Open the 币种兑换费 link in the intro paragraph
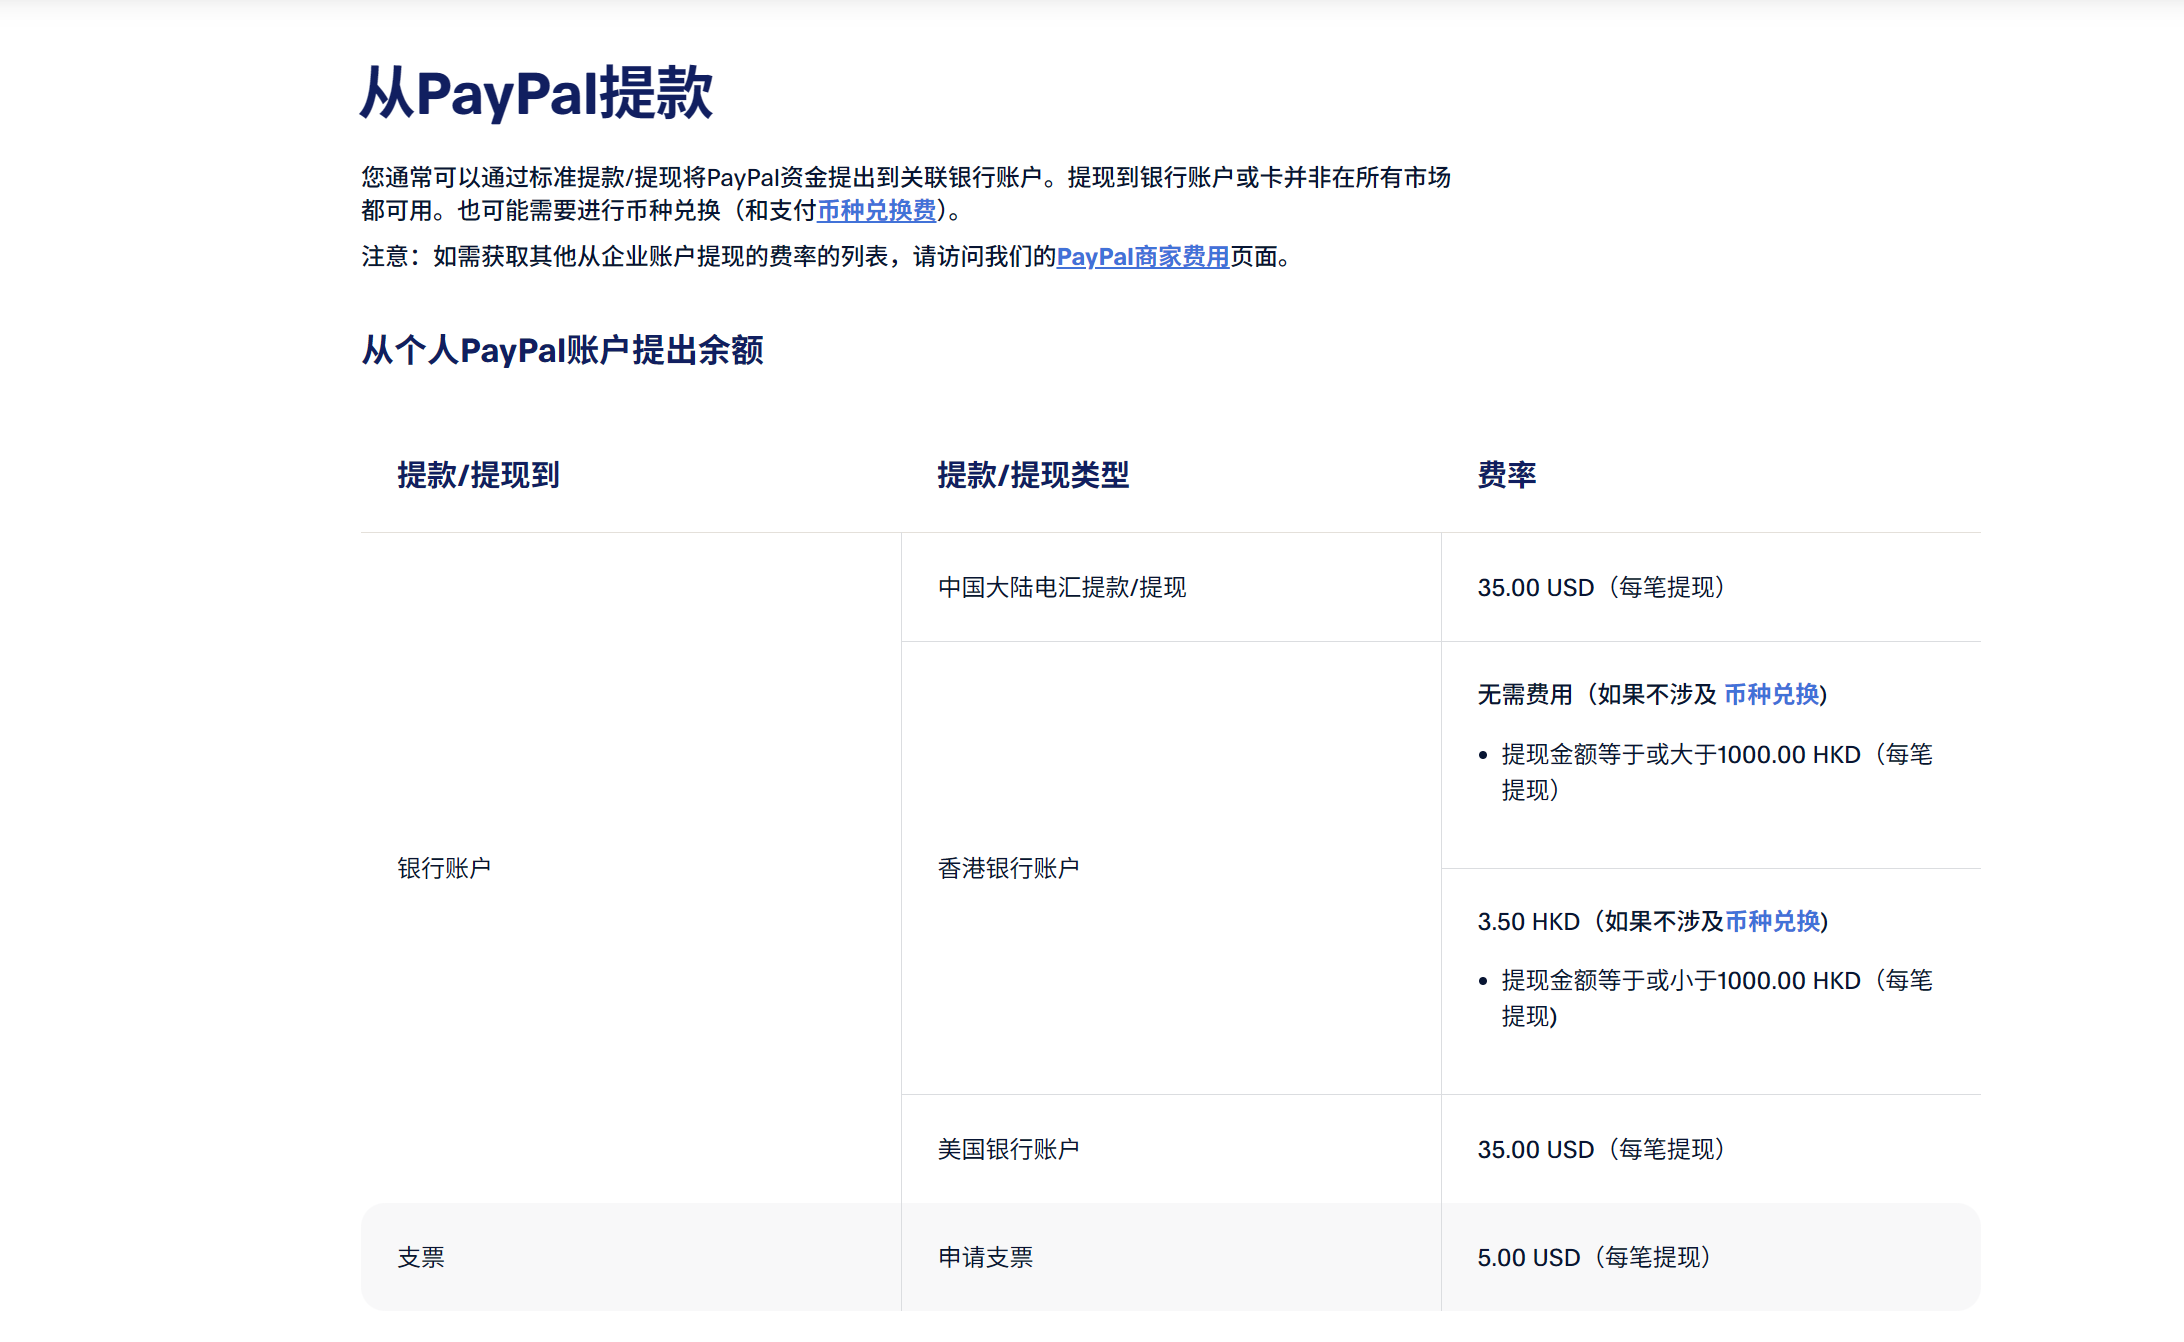2184x1342 pixels. click(877, 211)
